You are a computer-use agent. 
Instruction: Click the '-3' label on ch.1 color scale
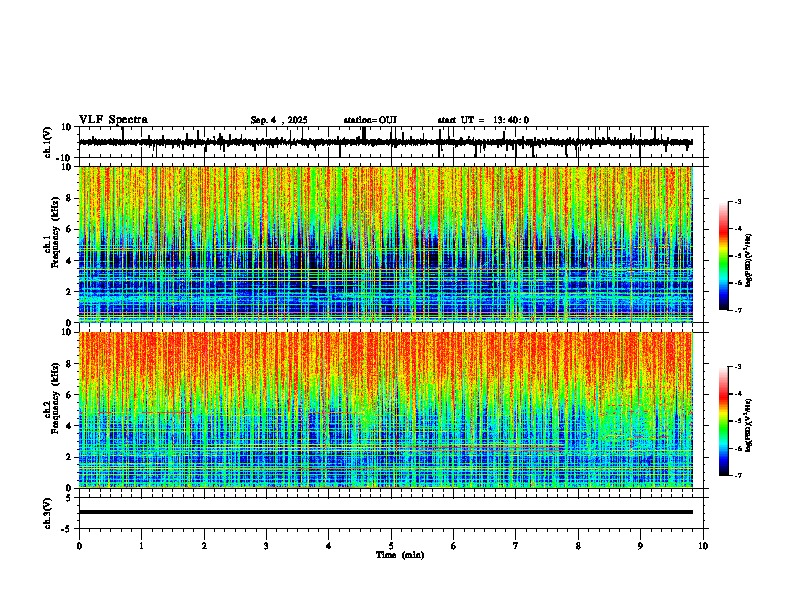[x=737, y=201]
